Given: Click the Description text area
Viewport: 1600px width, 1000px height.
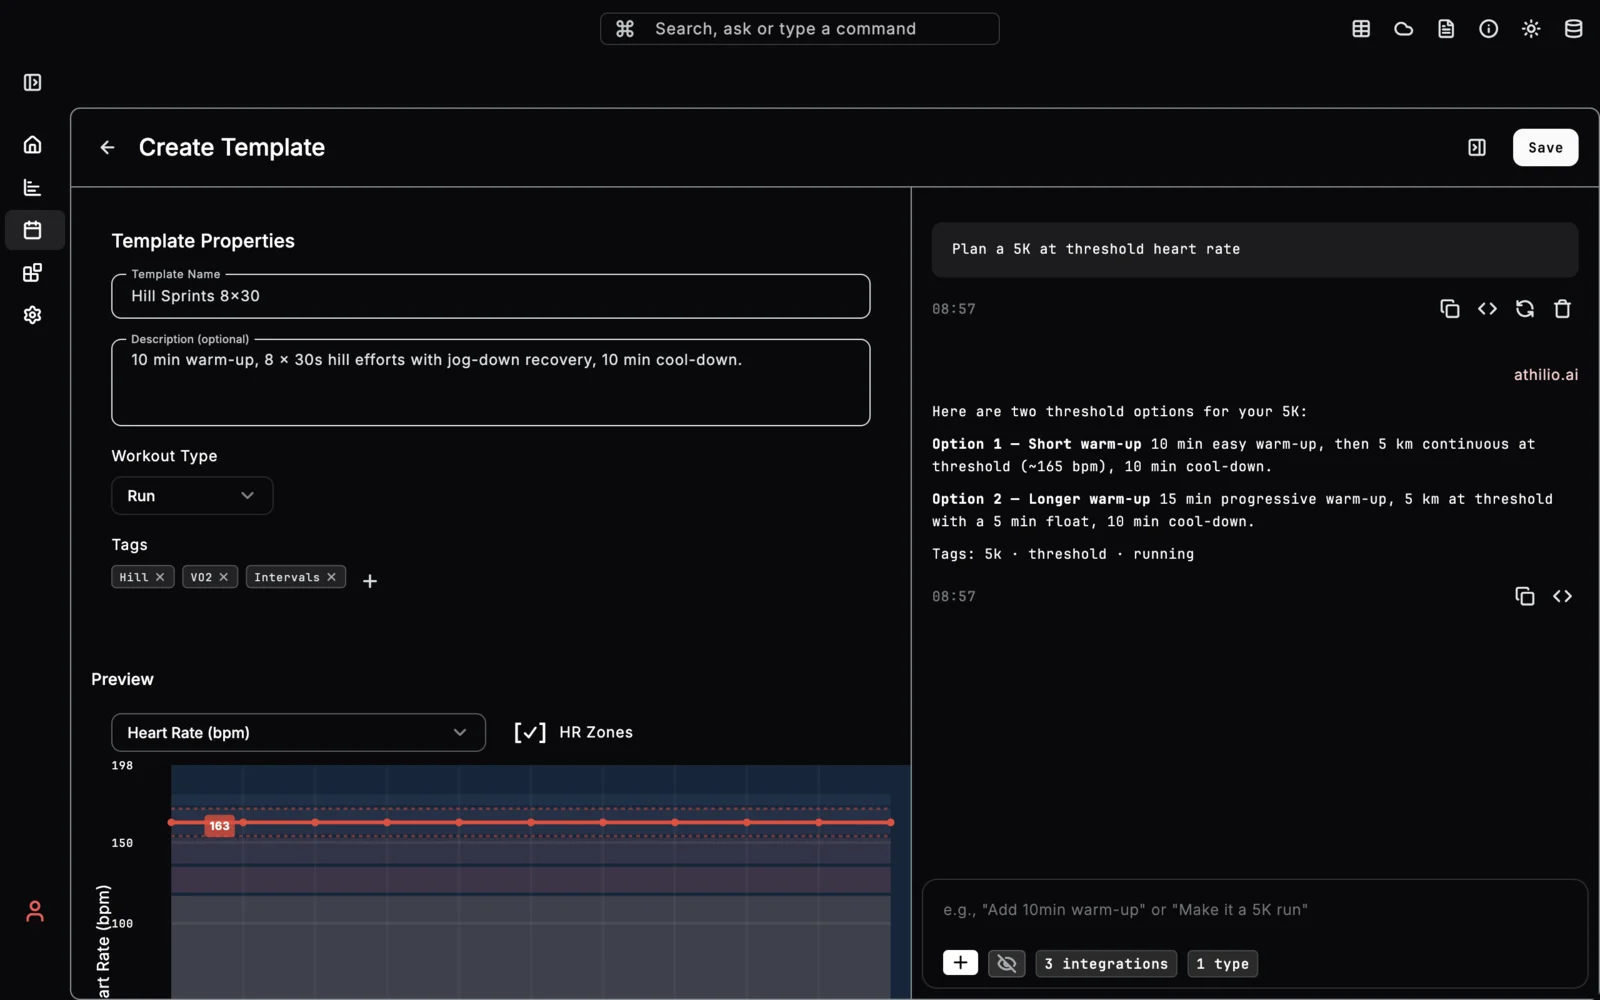Looking at the screenshot, I should (491, 383).
